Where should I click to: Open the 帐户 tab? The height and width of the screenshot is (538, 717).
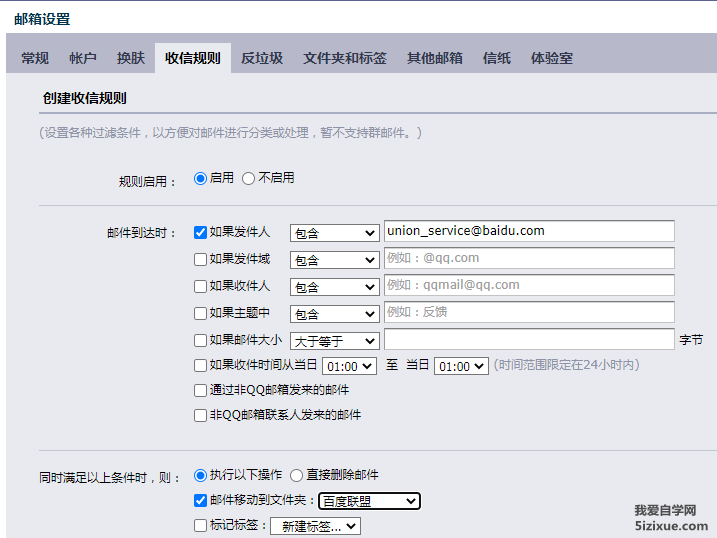point(83,58)
